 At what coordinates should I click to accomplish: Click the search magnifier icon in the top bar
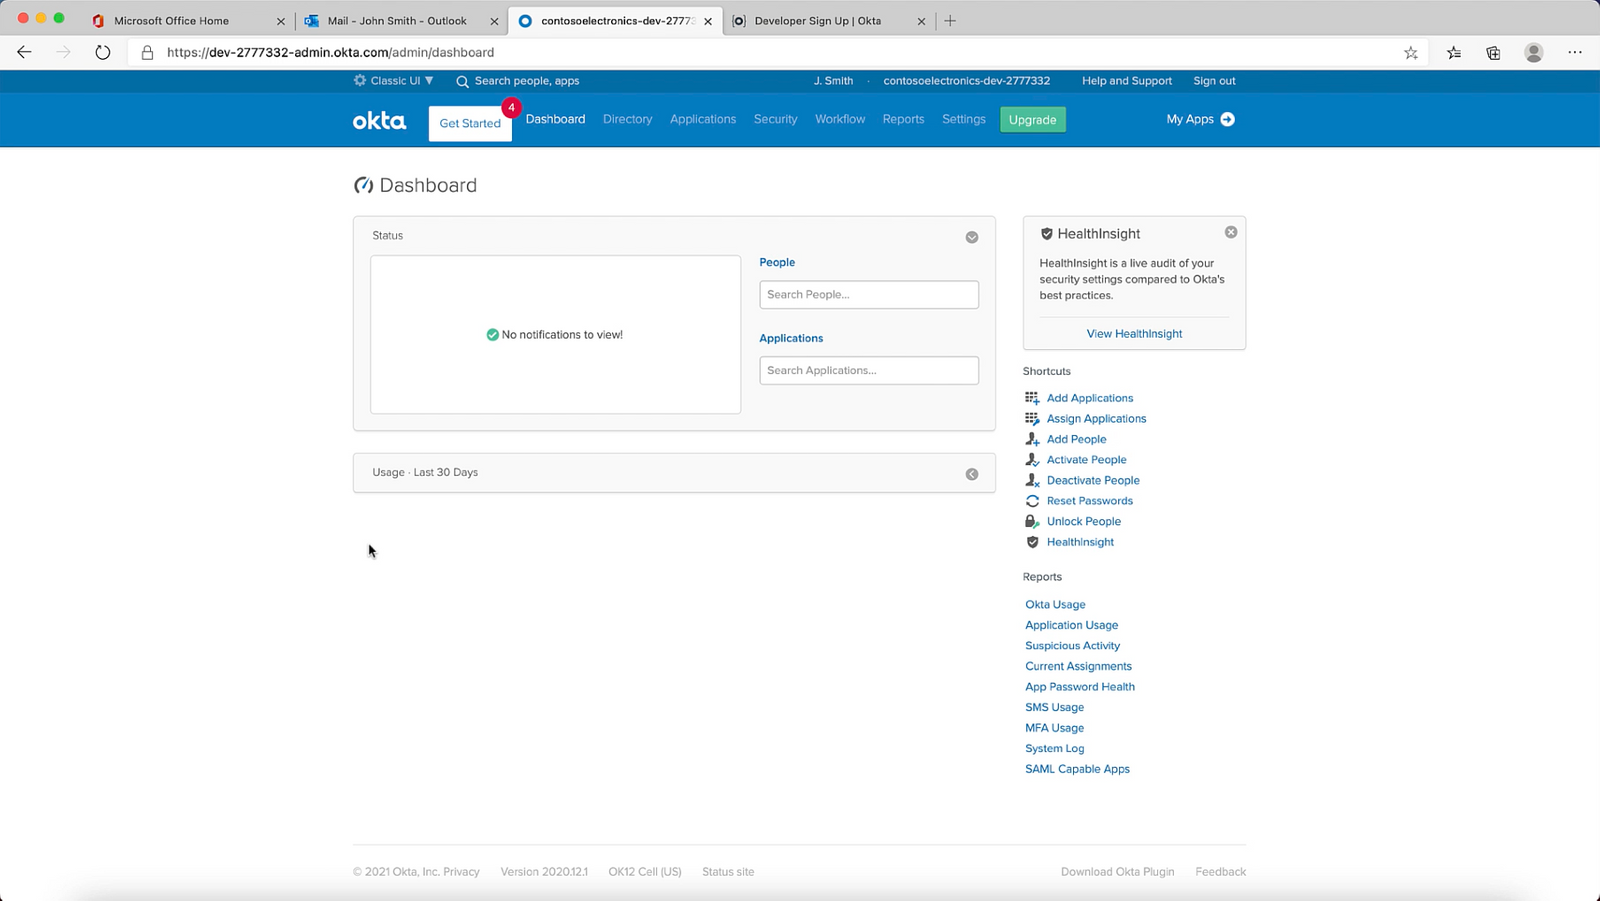tap(461, 81)
